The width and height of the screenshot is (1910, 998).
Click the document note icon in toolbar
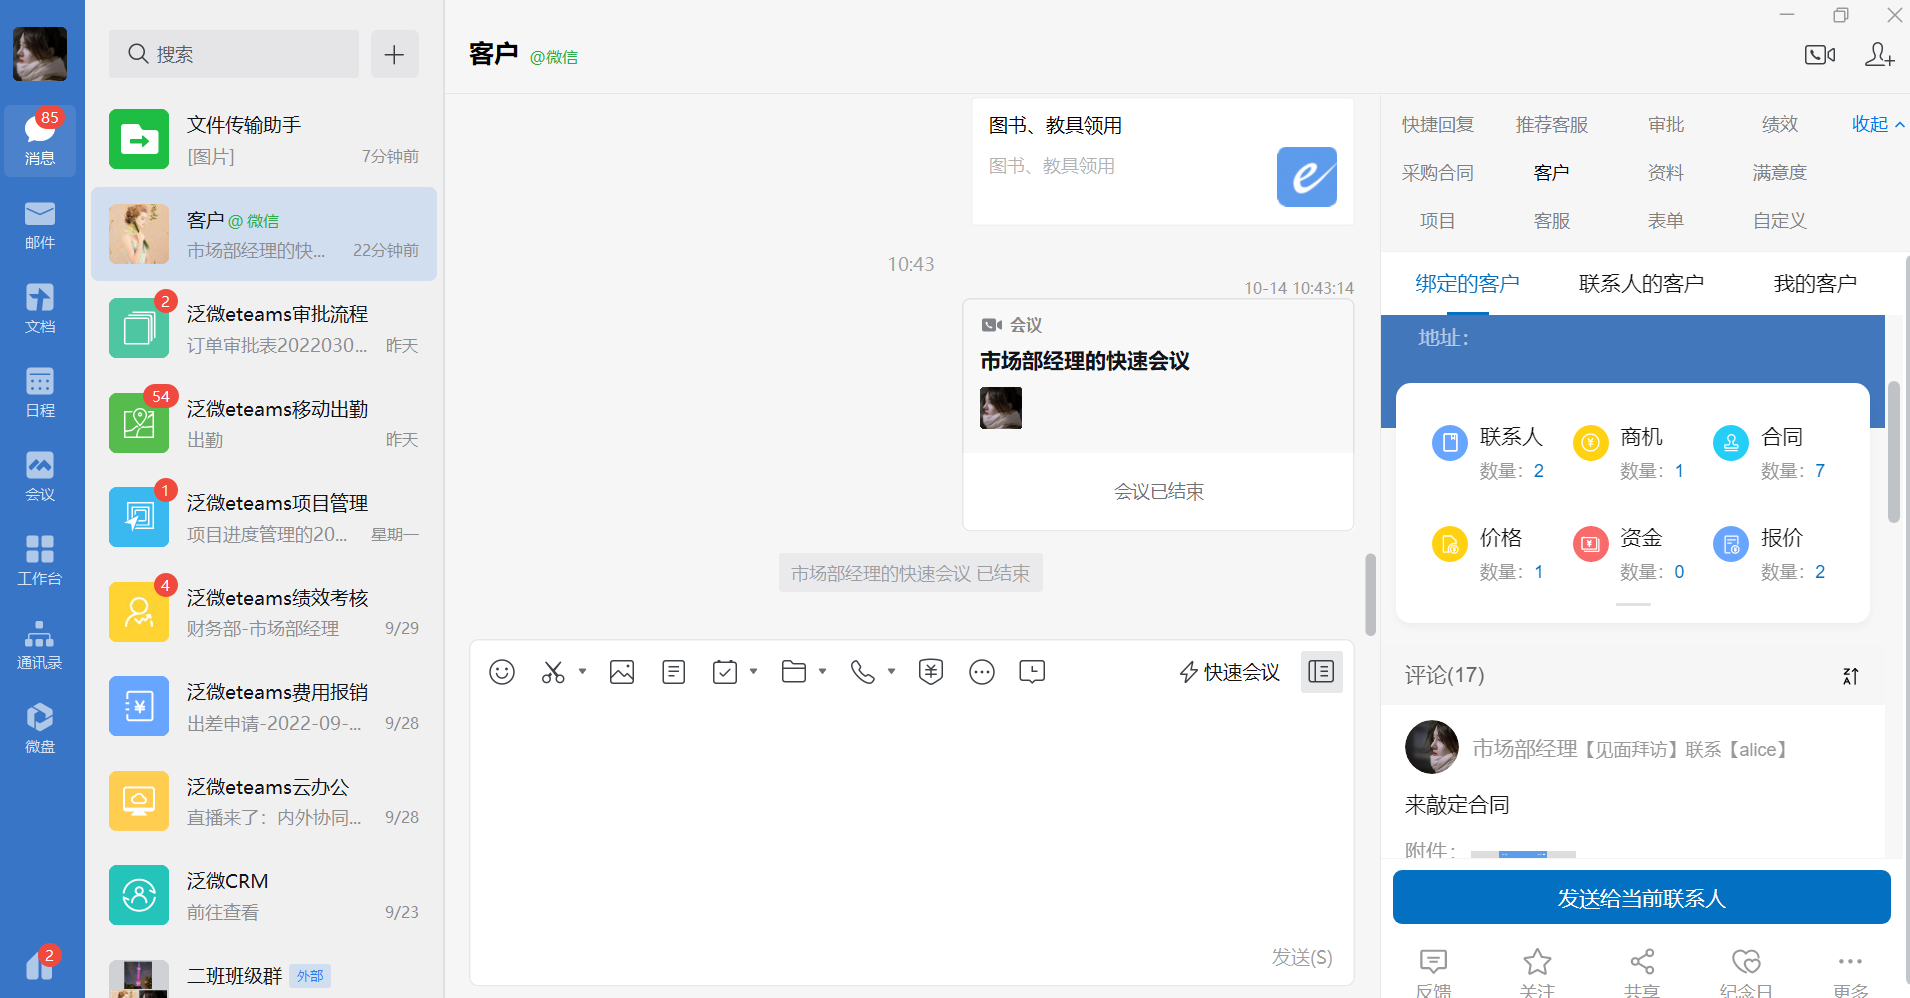point(674,672)
